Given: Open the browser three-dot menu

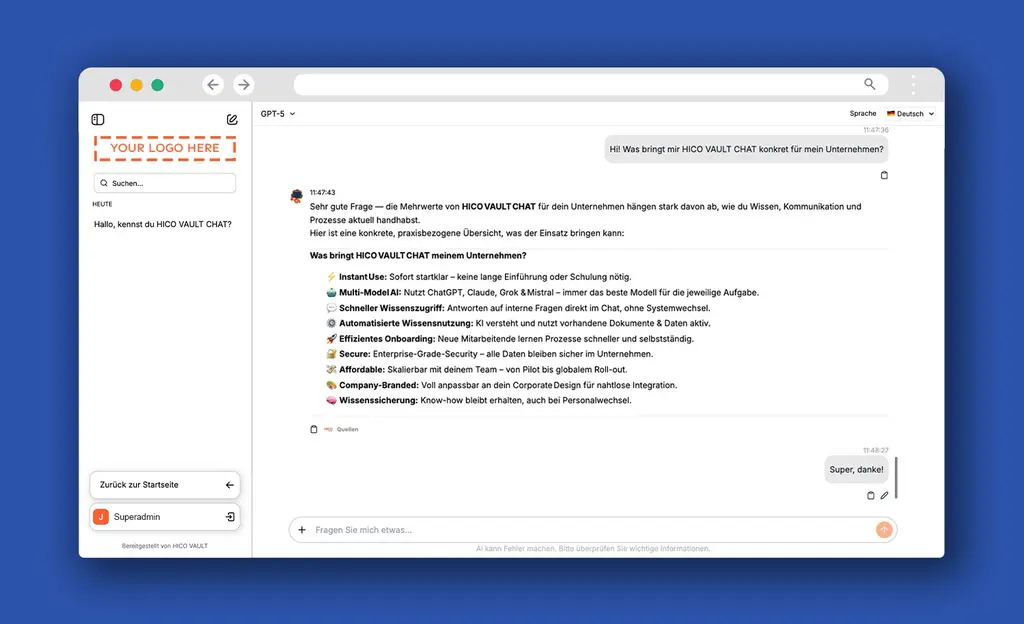Looking at the screenshot, I should click(912, 85).
